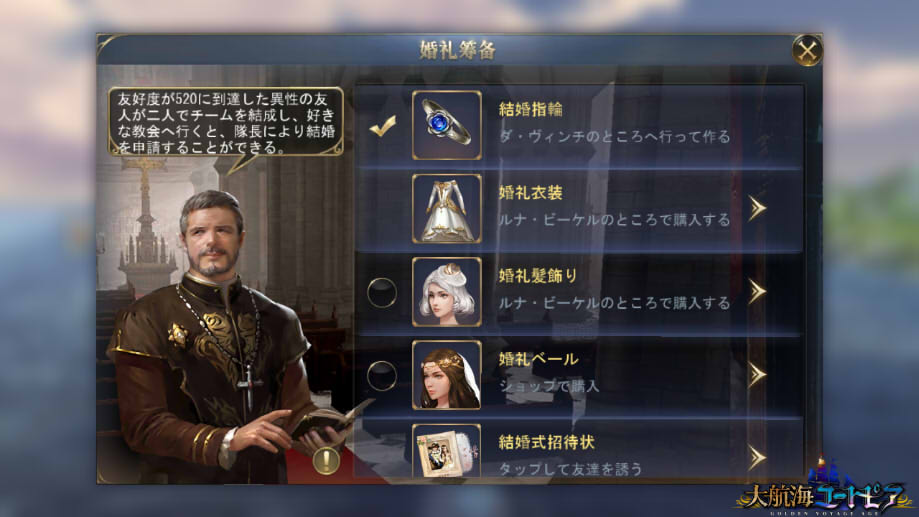
Task: Click the ショップで購入 shop text
Action: [549, 386]
